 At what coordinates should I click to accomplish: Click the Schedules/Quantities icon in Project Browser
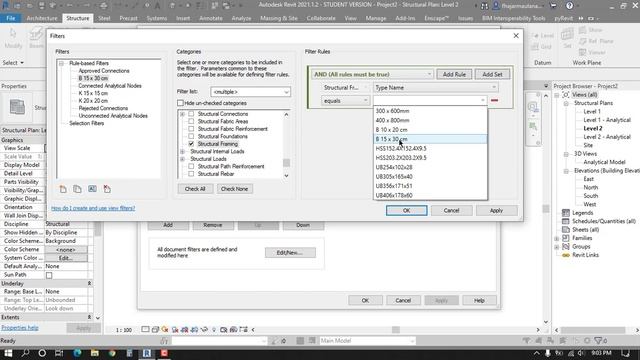click(x=566, y=221)
